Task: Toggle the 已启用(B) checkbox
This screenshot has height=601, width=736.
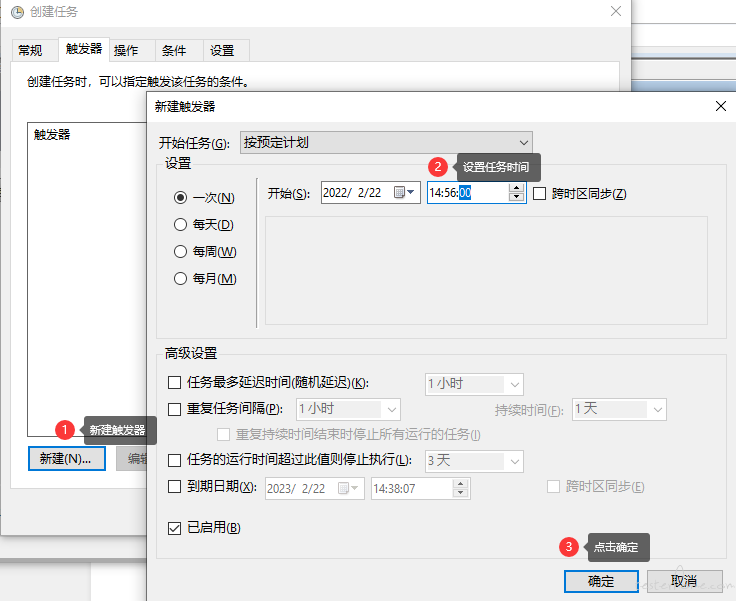Action: pyautogui.click(x=174, y=528)
